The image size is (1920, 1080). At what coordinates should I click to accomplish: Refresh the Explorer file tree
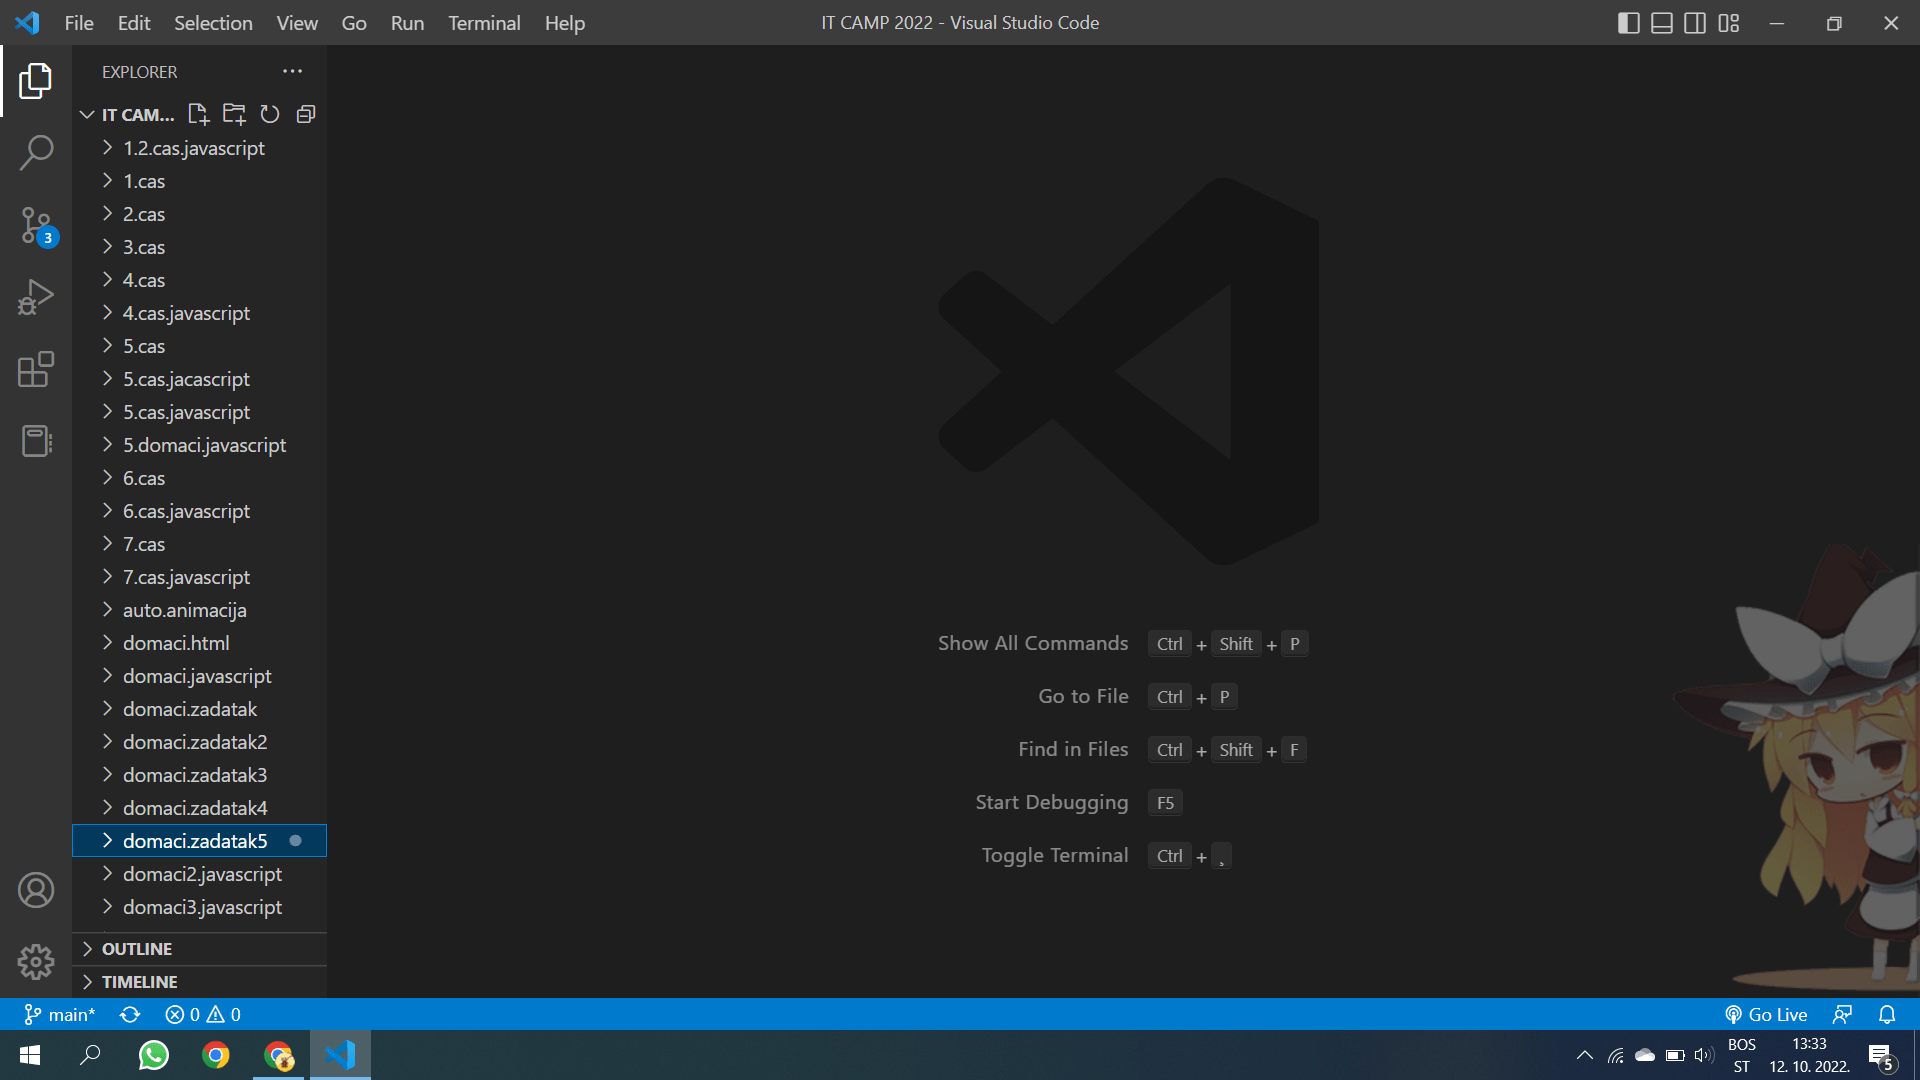coord(269,114)
